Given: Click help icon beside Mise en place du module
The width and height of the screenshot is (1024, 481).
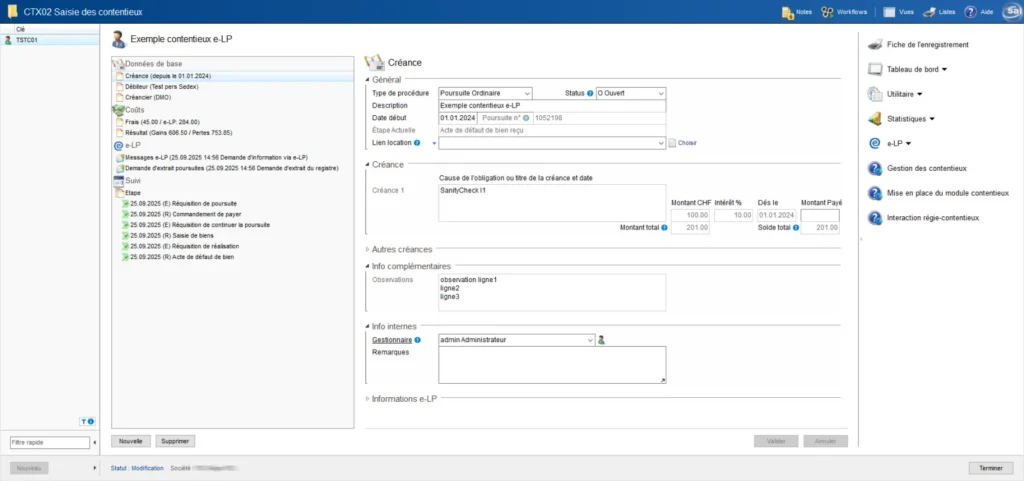Looking at the screenshot, I should [x=874, y=193].
